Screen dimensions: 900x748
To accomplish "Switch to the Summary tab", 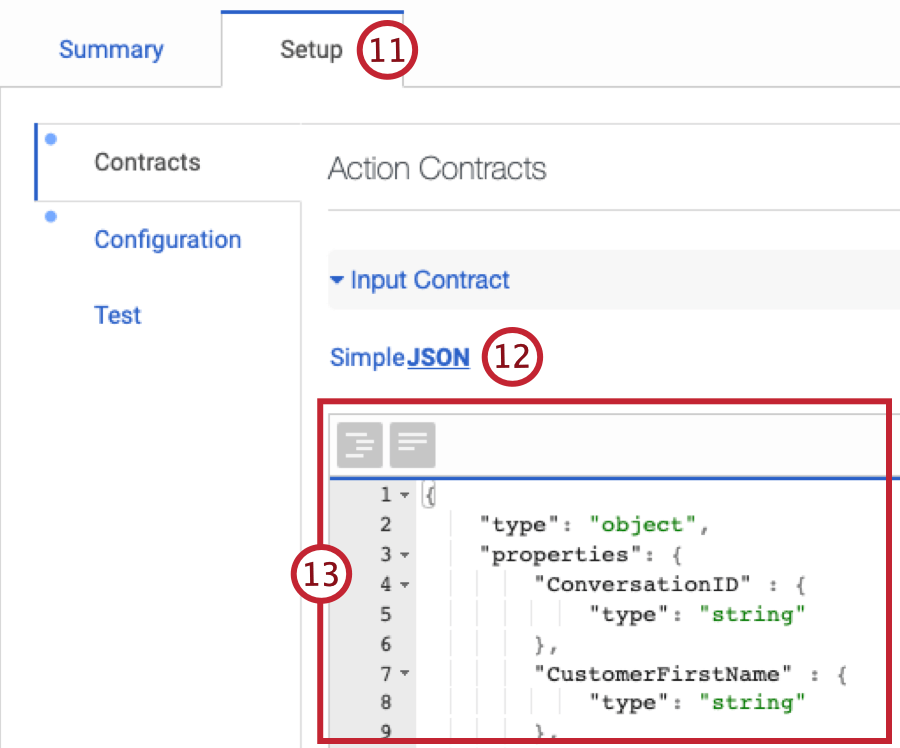I will (110, 49).
